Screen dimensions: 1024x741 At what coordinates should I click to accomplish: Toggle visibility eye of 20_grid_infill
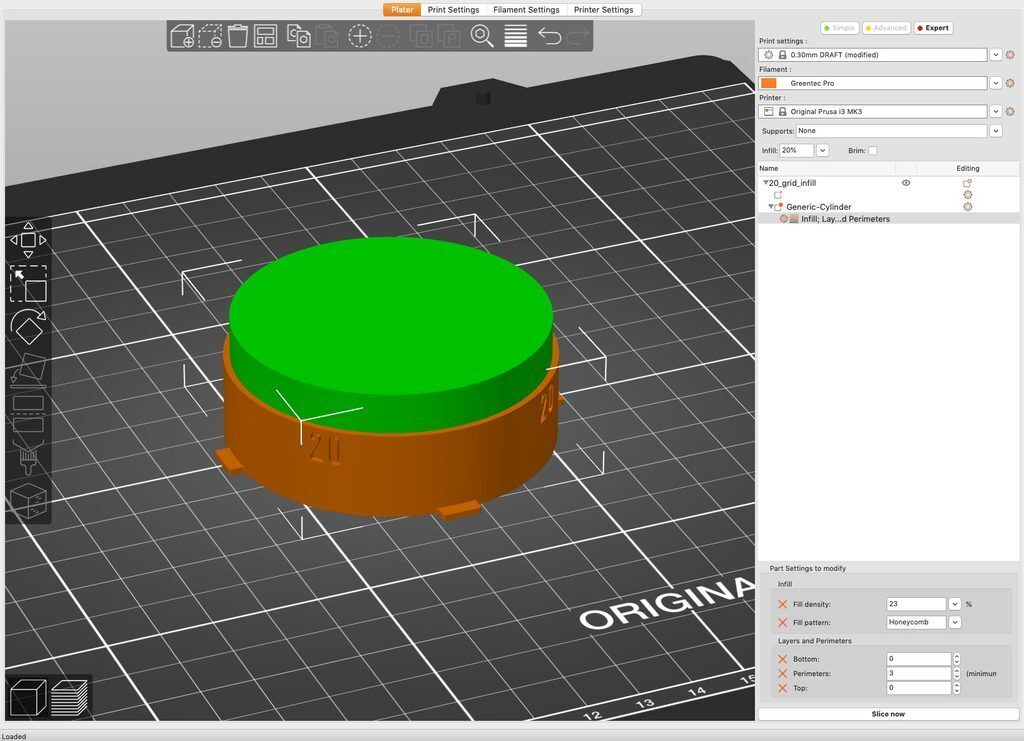coord(906,183)
